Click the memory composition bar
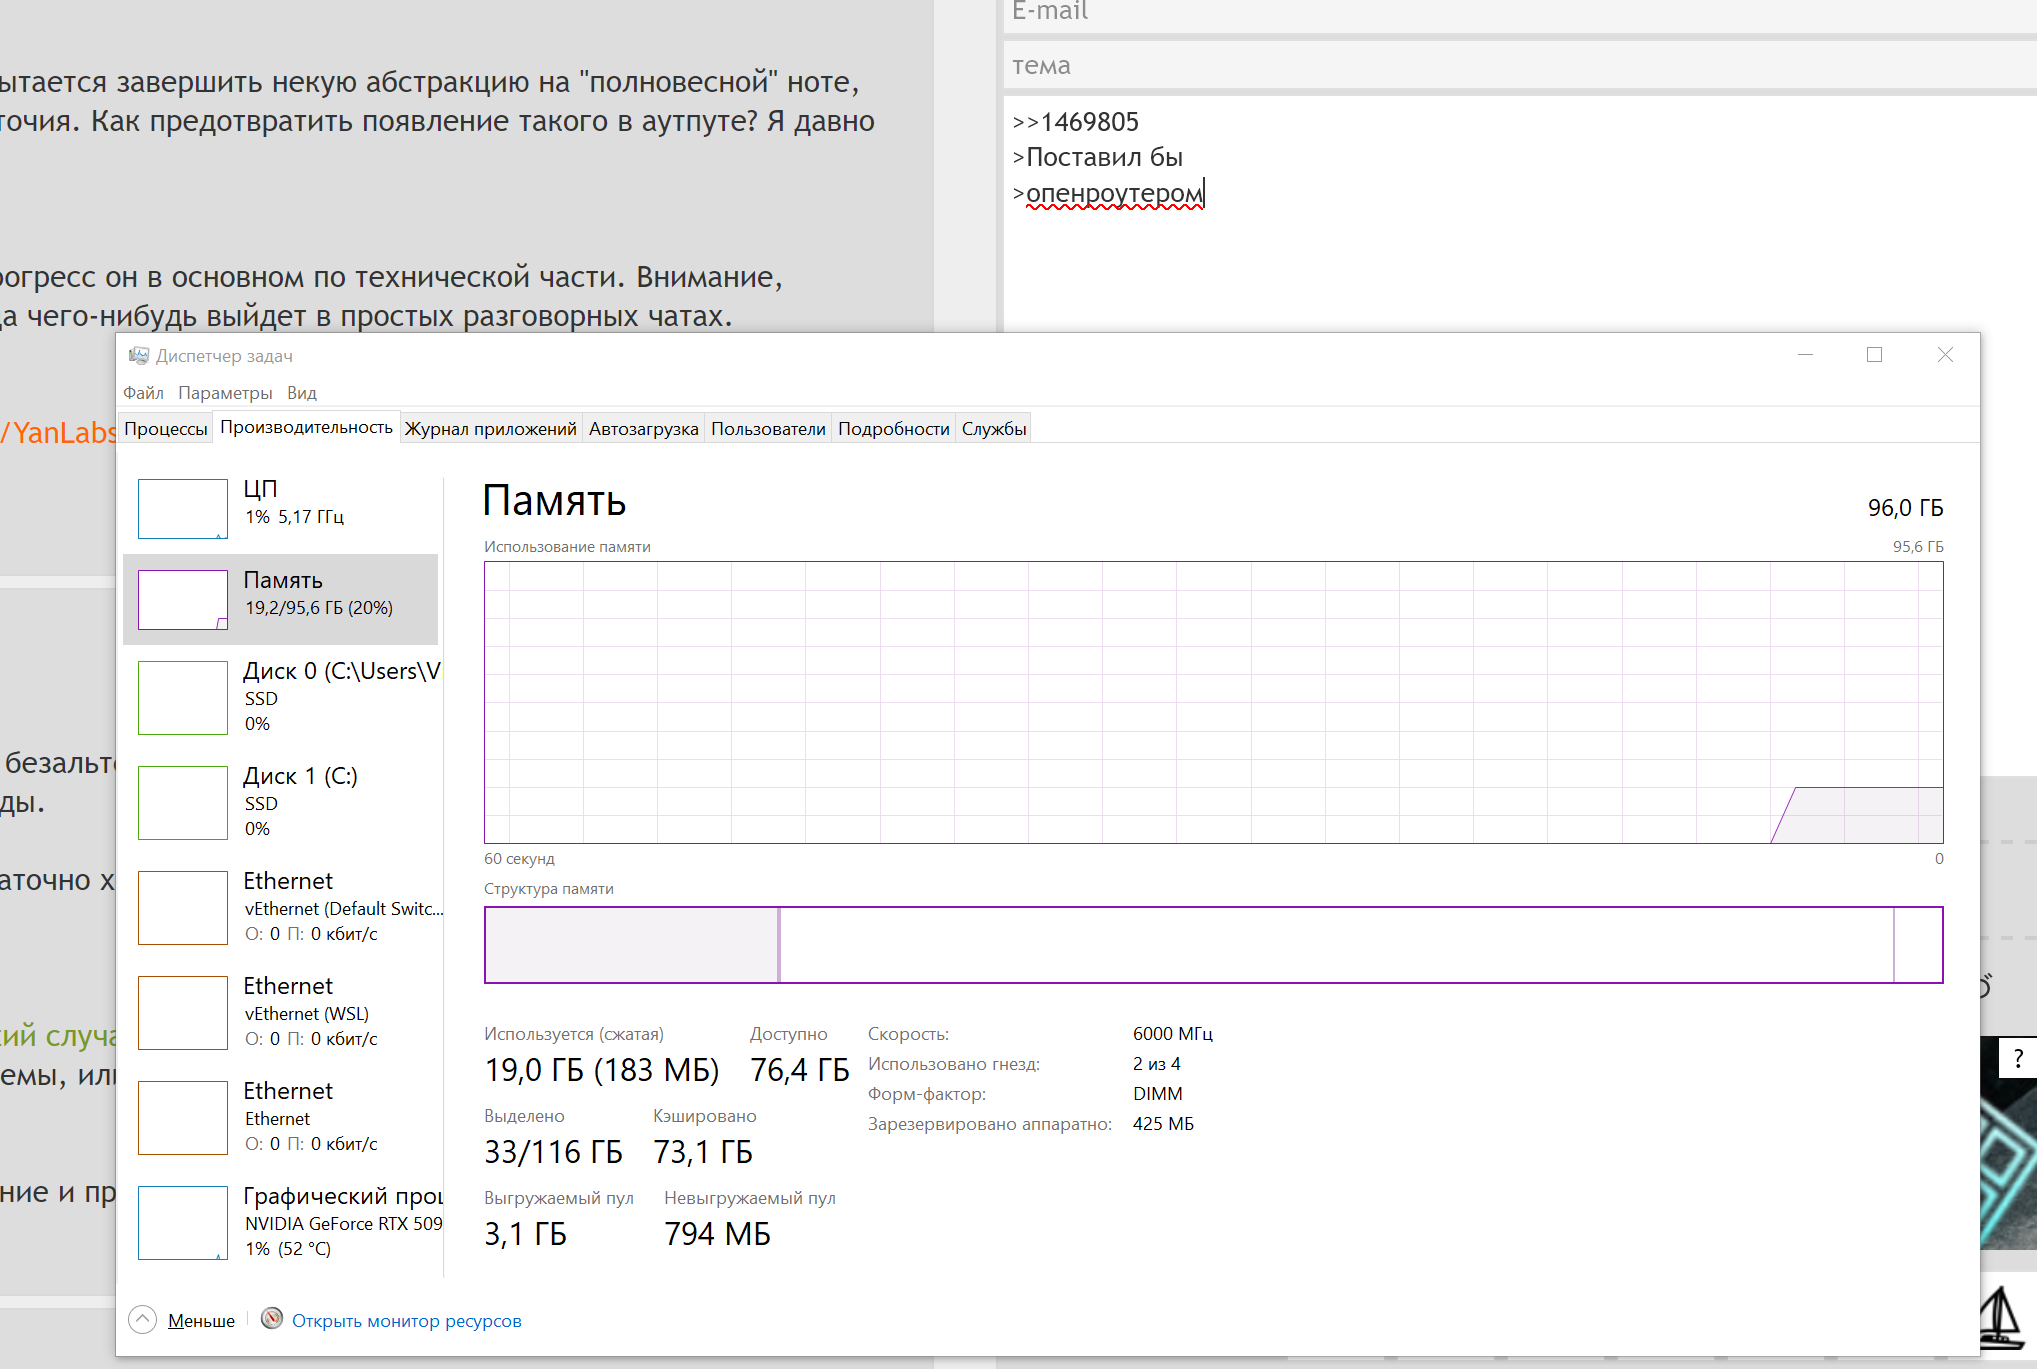This screenshot has height=1369, width=2037. [1212, 945]
